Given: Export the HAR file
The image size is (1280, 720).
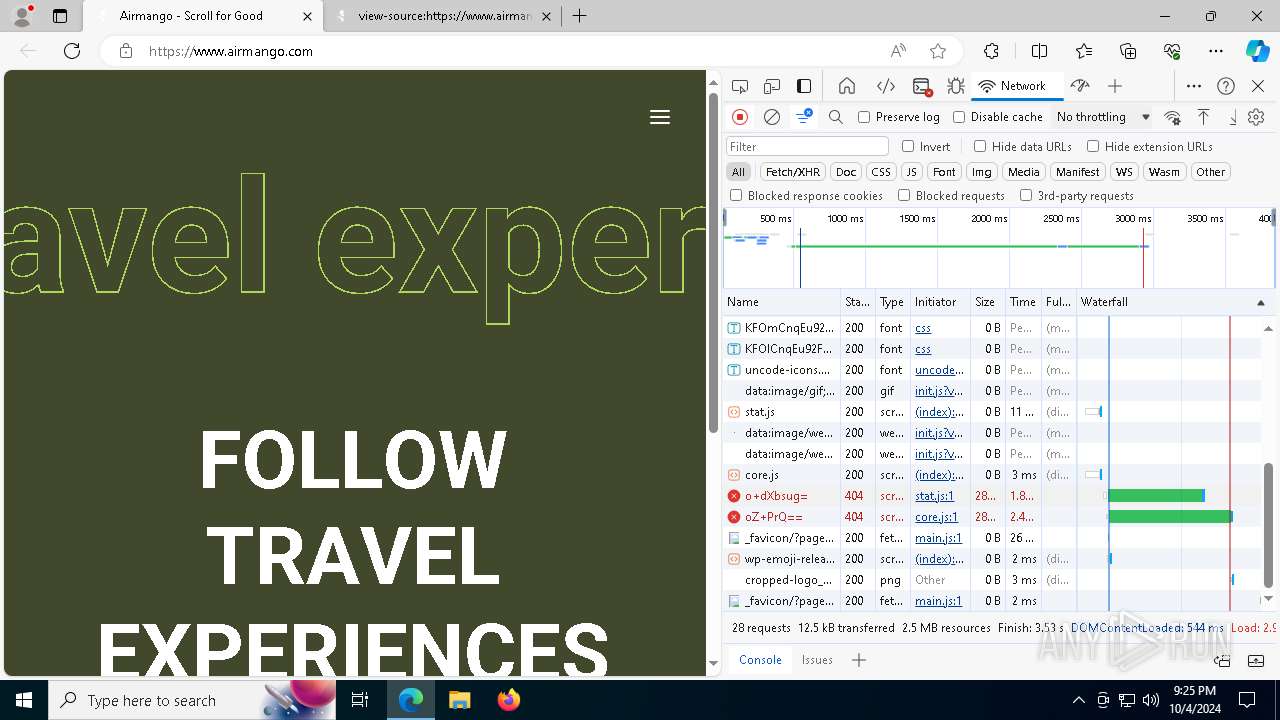Looking at the screenshot, I should [x=1232, y=117].
